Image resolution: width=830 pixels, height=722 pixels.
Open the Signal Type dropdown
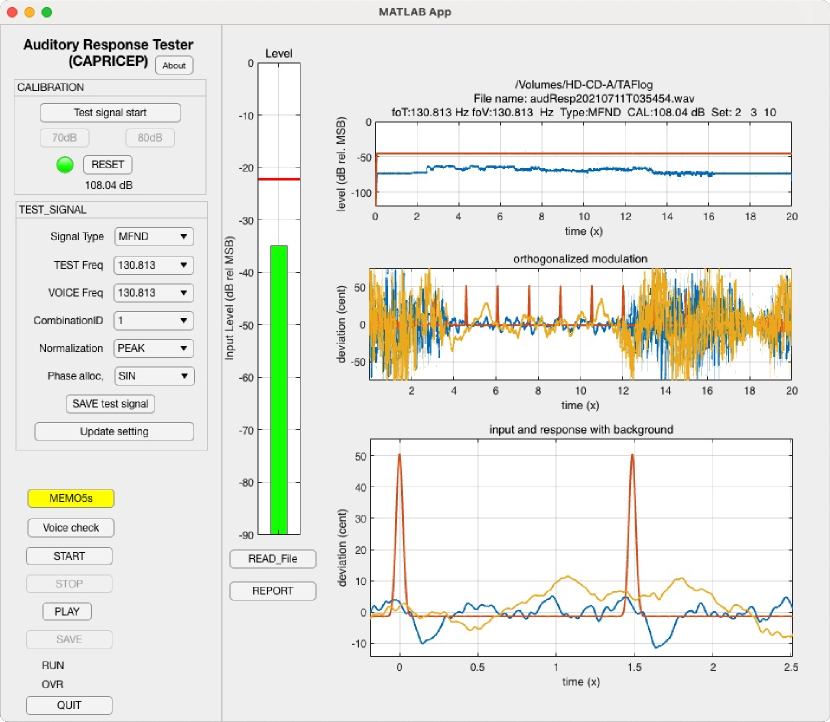point(154,237)
